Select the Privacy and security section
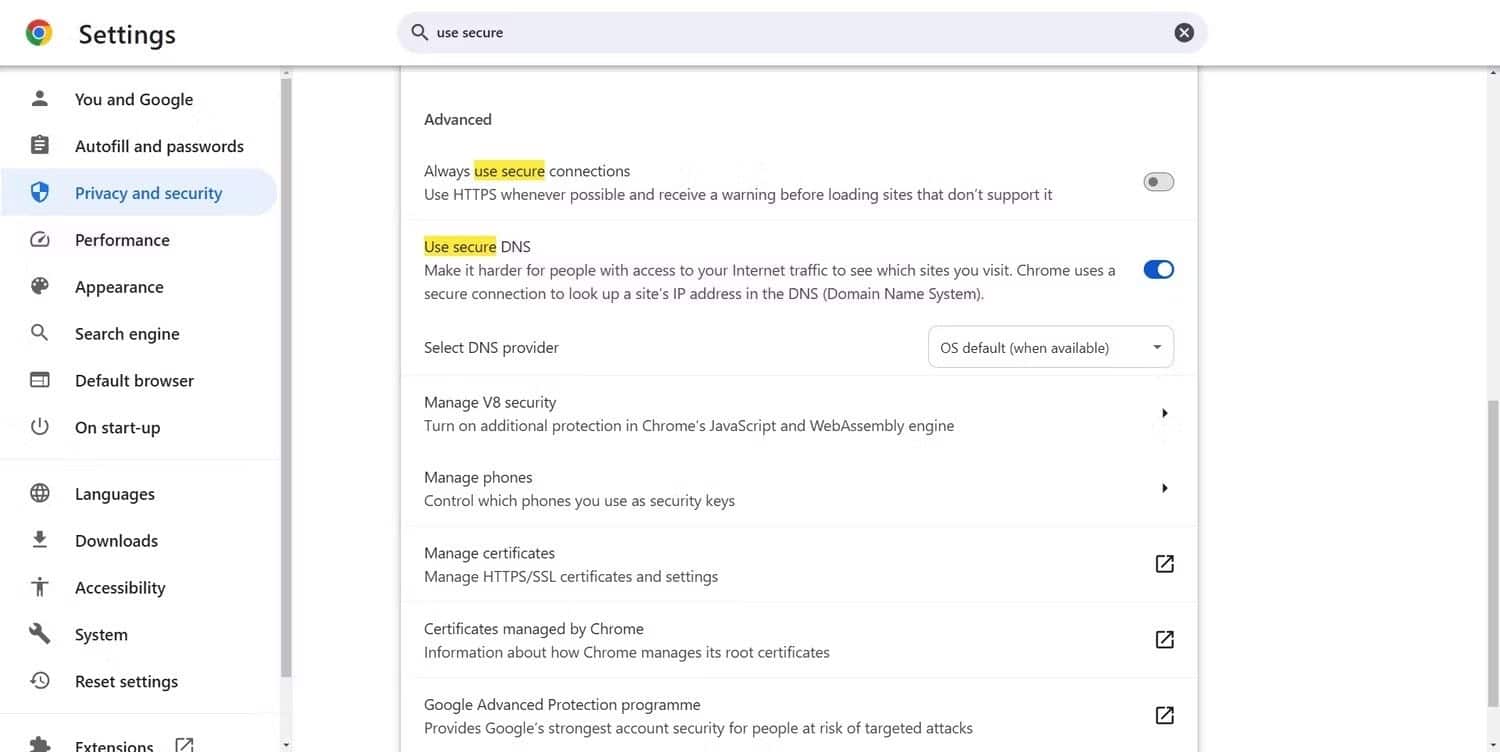The image size is (1500, 752). pyautogui.click(x=138, y=193)
